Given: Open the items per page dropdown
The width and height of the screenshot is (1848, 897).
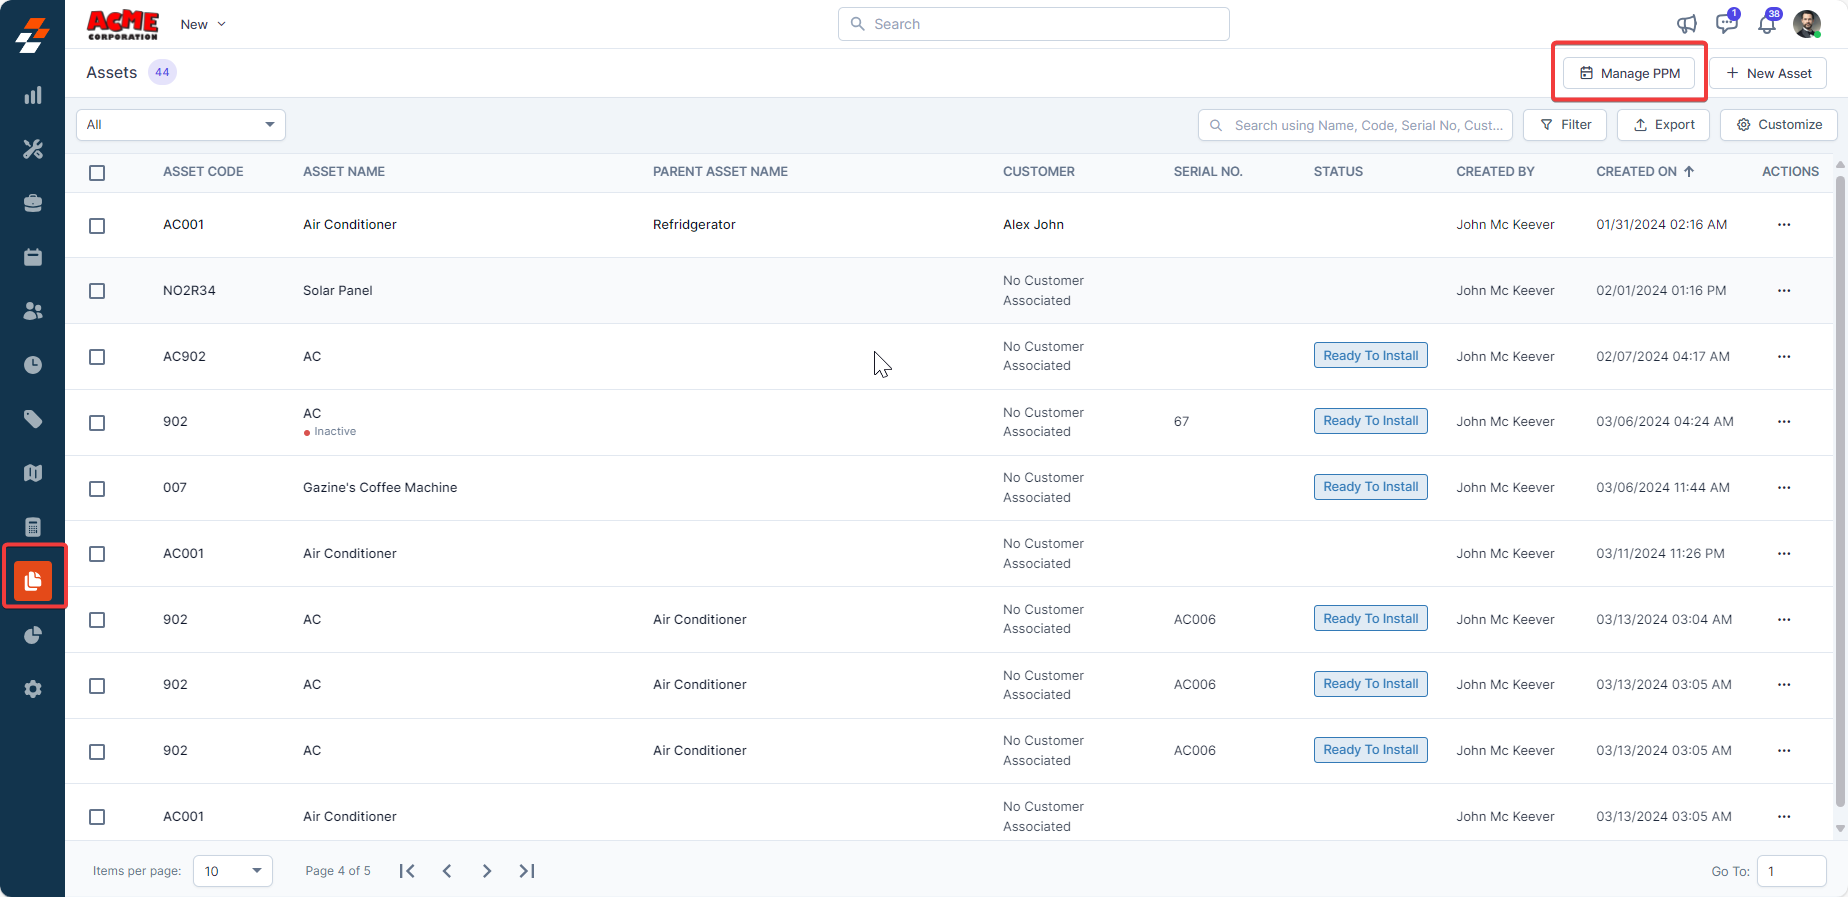Looking at the screenshot, I should coord(233,871).
